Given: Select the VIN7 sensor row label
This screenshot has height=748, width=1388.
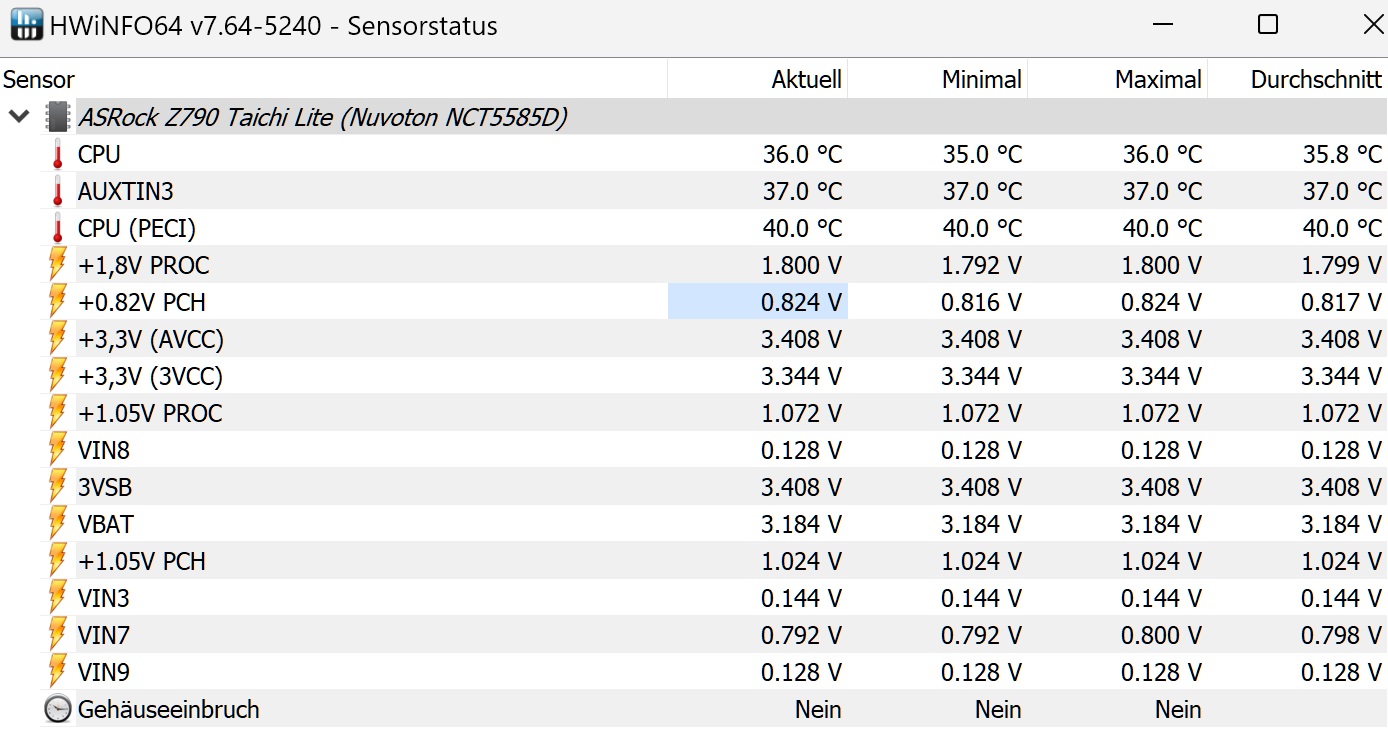Looking at the screenshot, I should 104,635.
